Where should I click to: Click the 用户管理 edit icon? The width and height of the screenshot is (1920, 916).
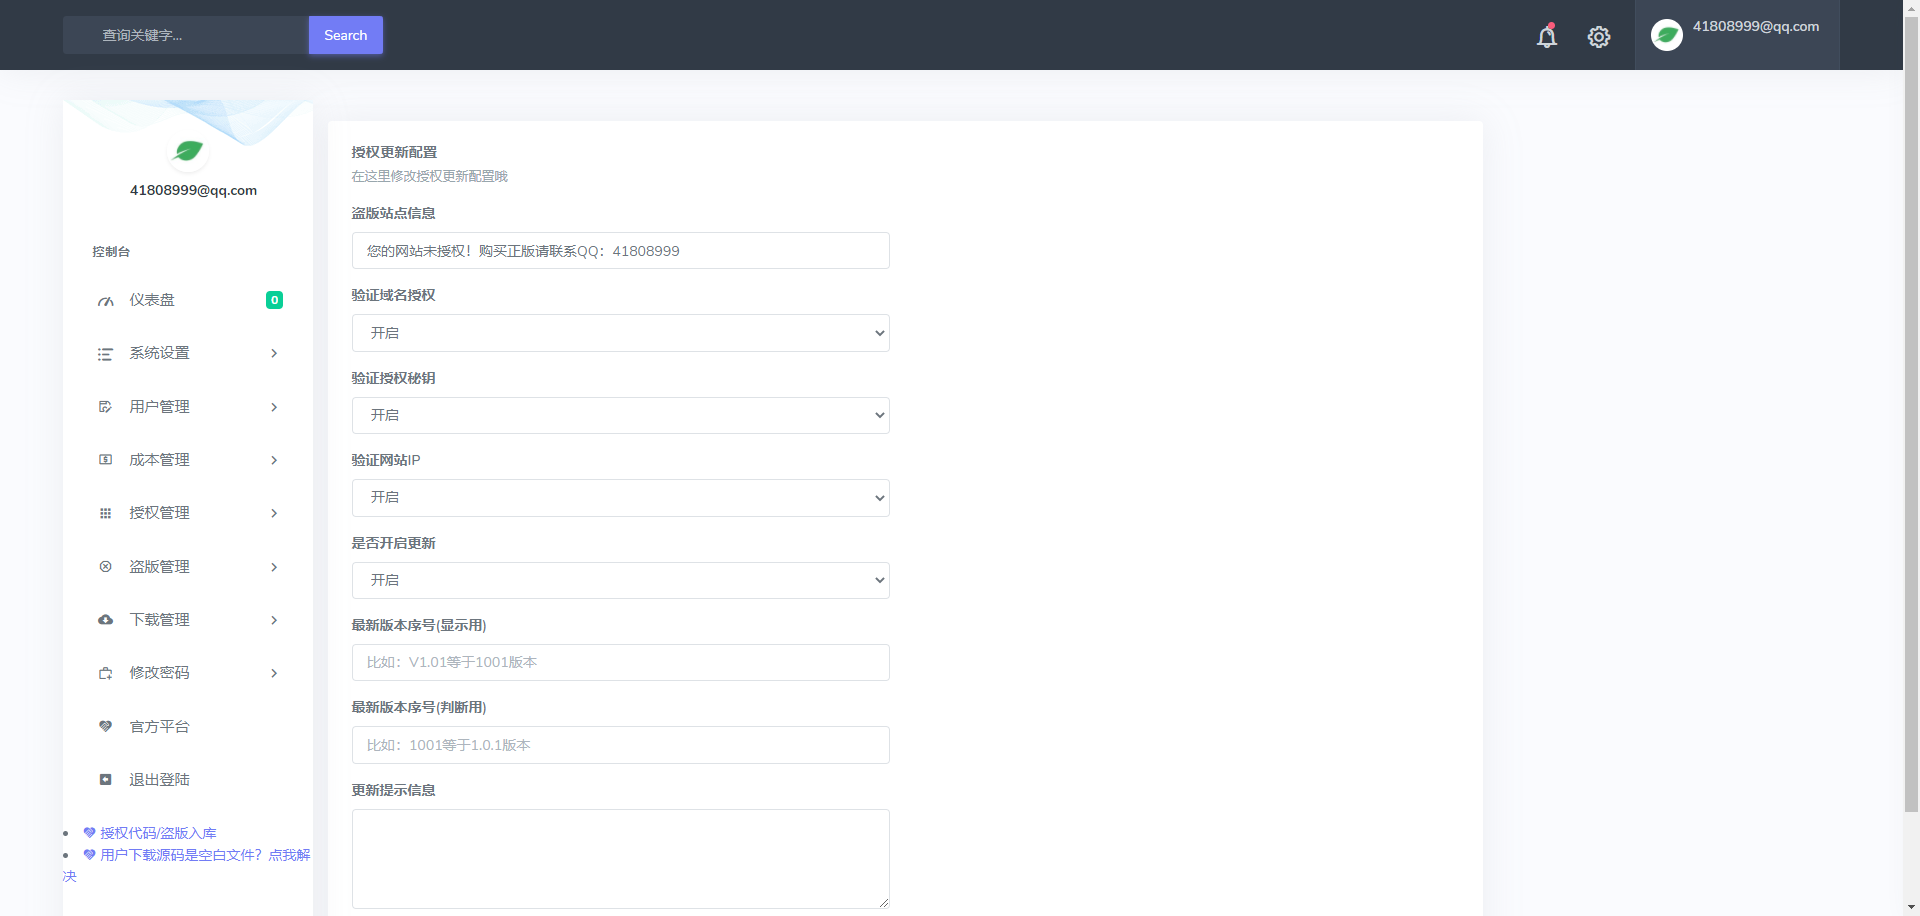(105, 407)
